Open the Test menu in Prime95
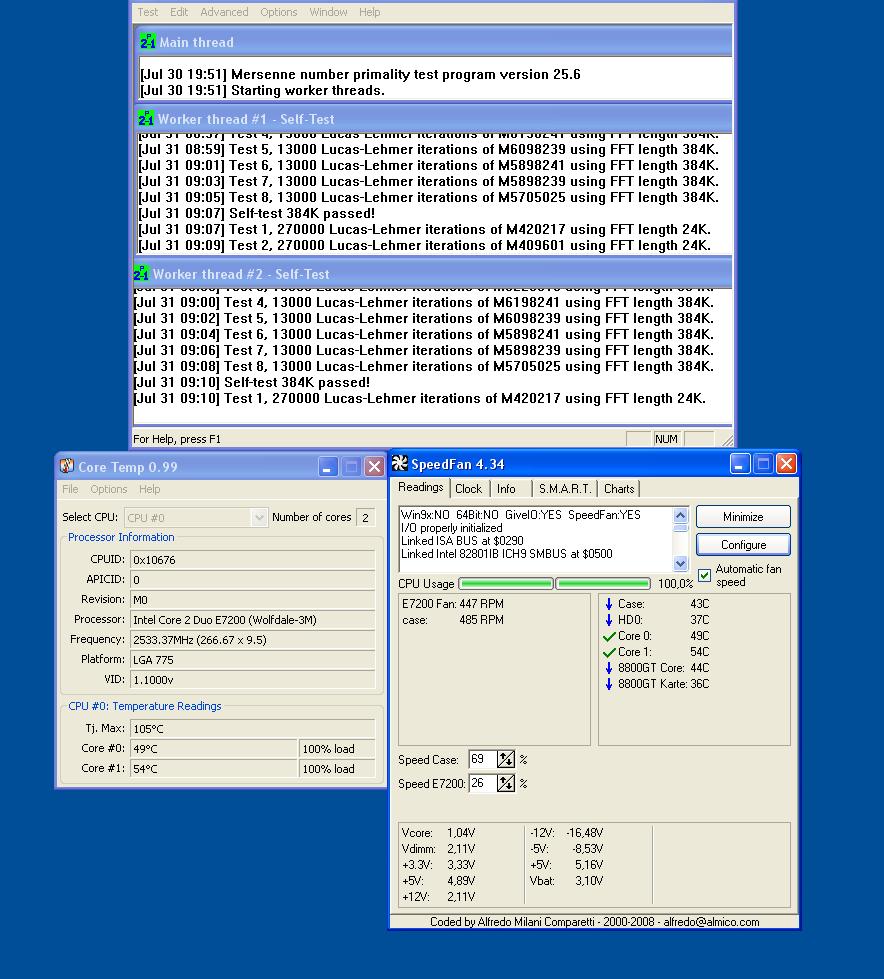The image size is (884, 979). (x=147, y=12)
